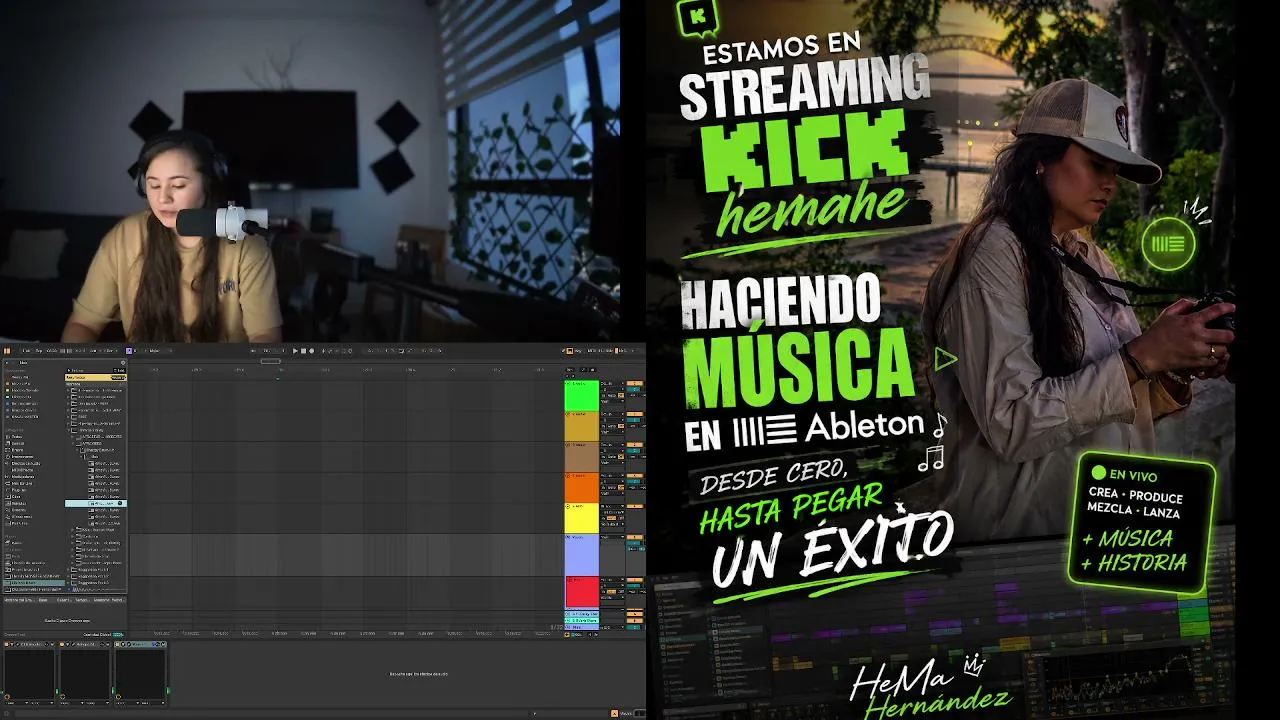The width and height of the screenshot is (1280, 720).
Task: Select the green track header
Action: tap(582, 395)
